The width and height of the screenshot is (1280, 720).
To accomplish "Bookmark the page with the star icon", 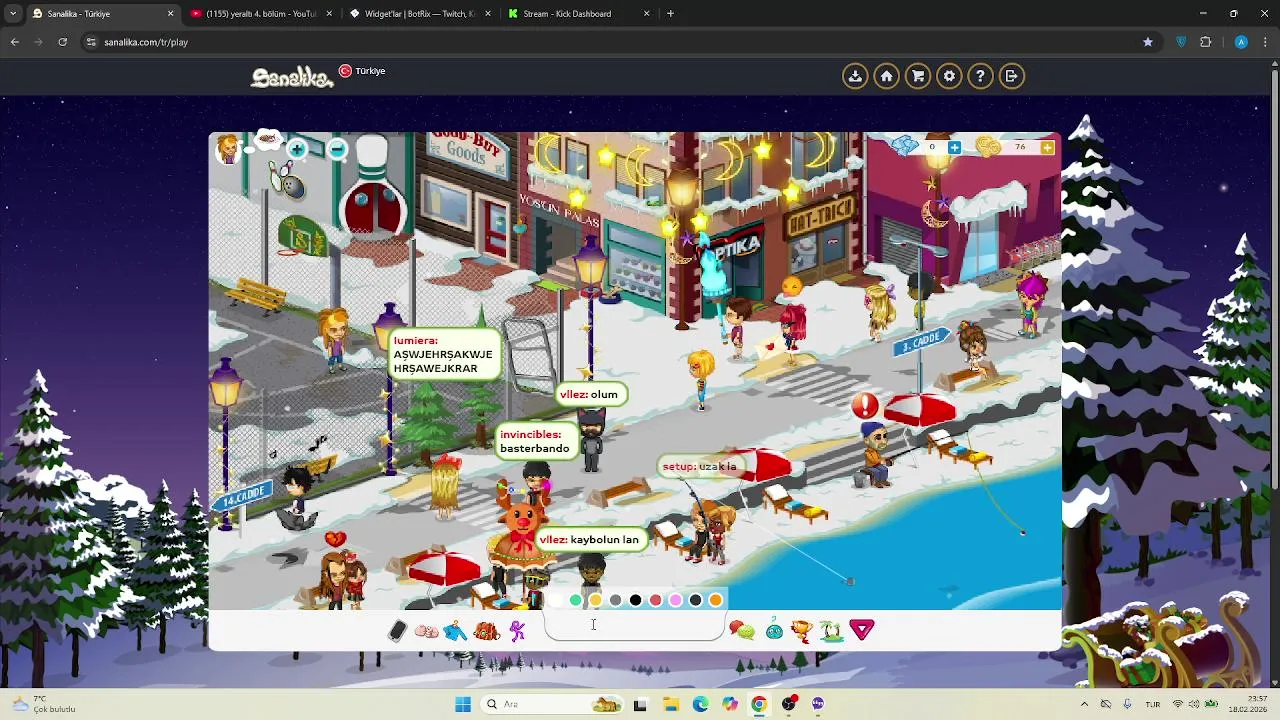I will 1148,42.
